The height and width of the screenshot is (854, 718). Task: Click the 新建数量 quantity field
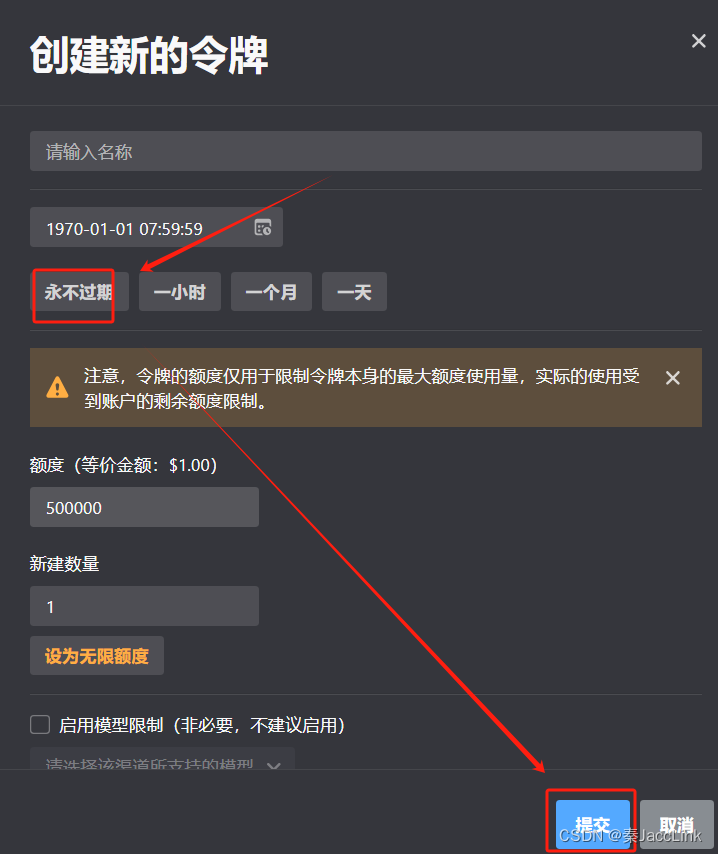pos(144,606)
